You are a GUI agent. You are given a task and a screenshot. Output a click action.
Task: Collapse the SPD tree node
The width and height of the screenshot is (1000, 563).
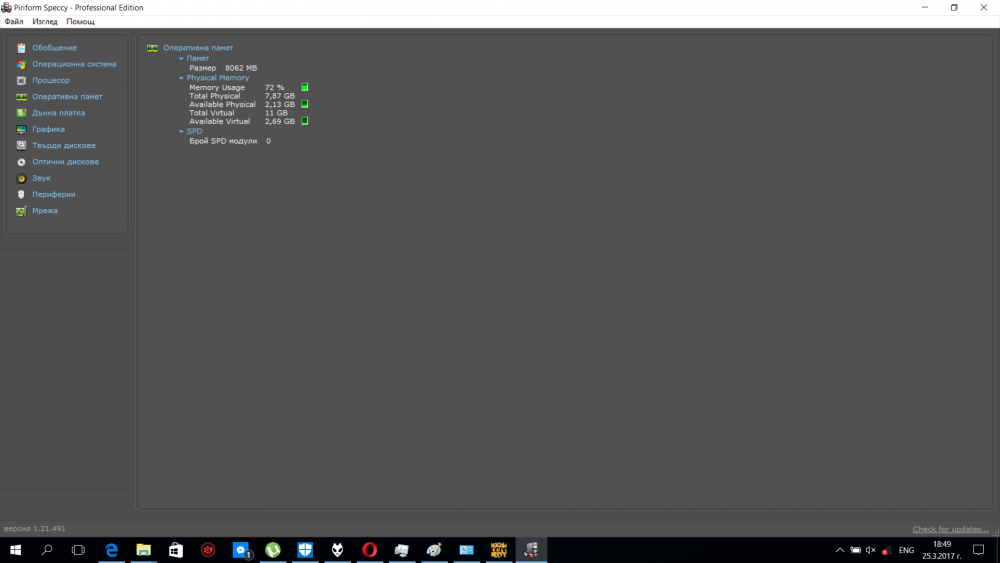click(x=181, y=131)
